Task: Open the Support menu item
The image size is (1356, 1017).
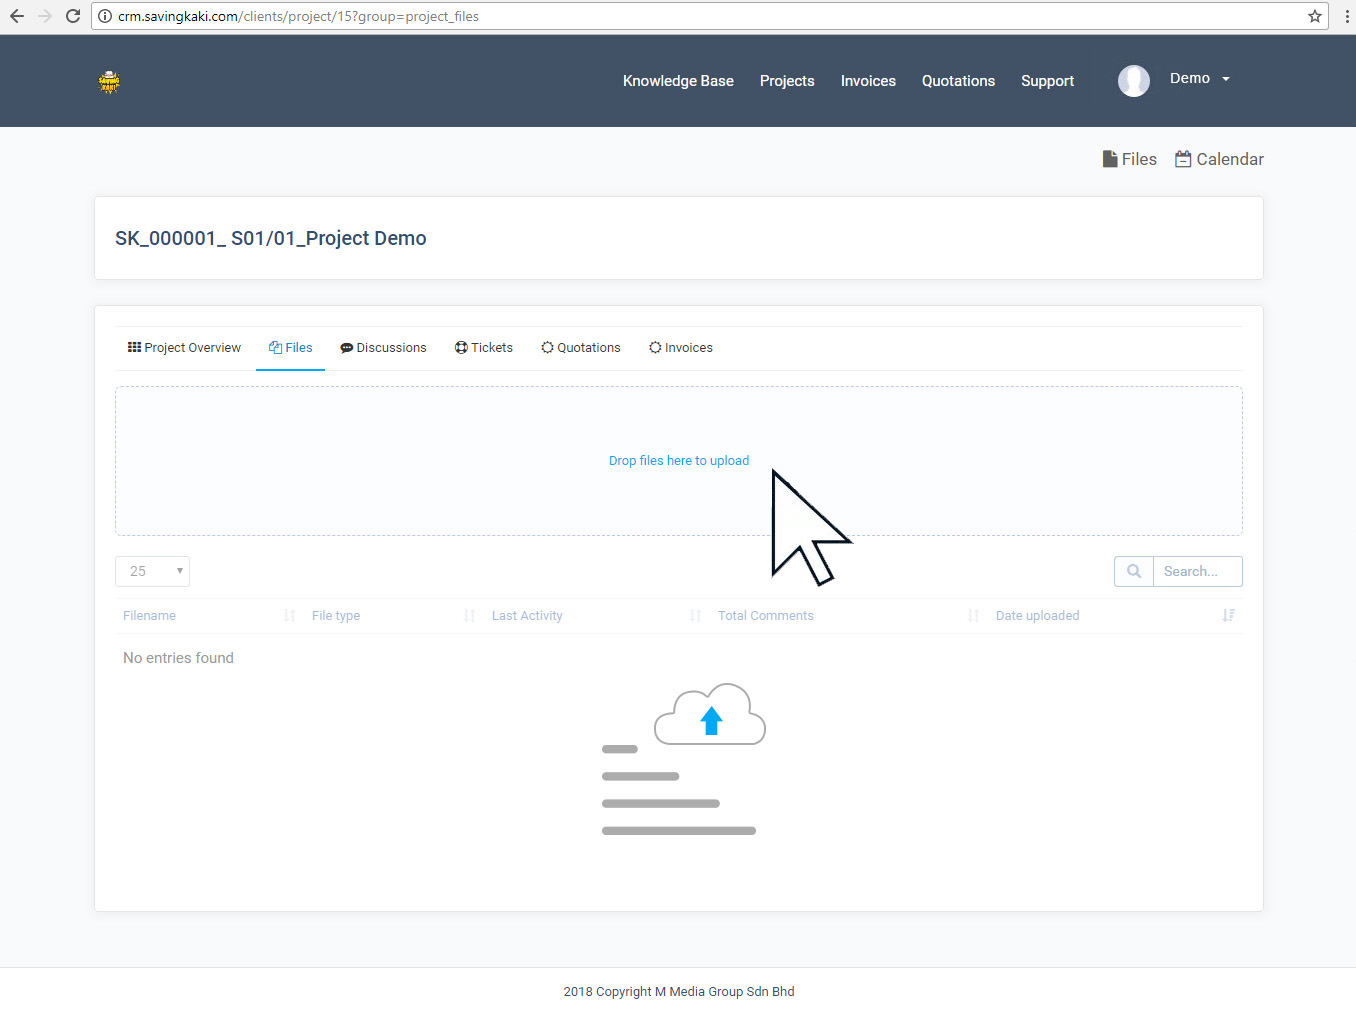Action: point(1047,81)
